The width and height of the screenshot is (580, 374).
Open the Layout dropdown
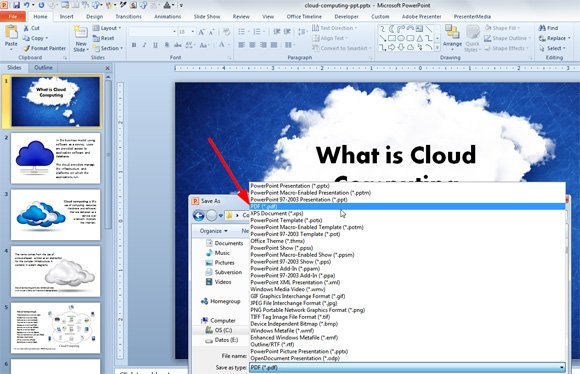[107, 28]
